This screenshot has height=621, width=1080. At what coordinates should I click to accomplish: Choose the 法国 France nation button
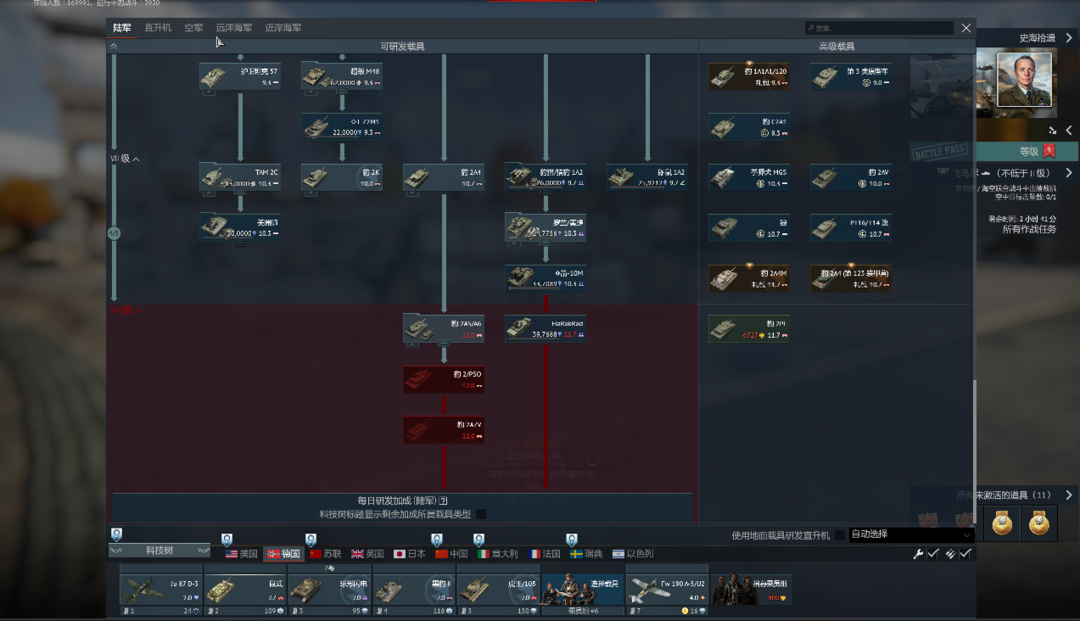point(544,554)
